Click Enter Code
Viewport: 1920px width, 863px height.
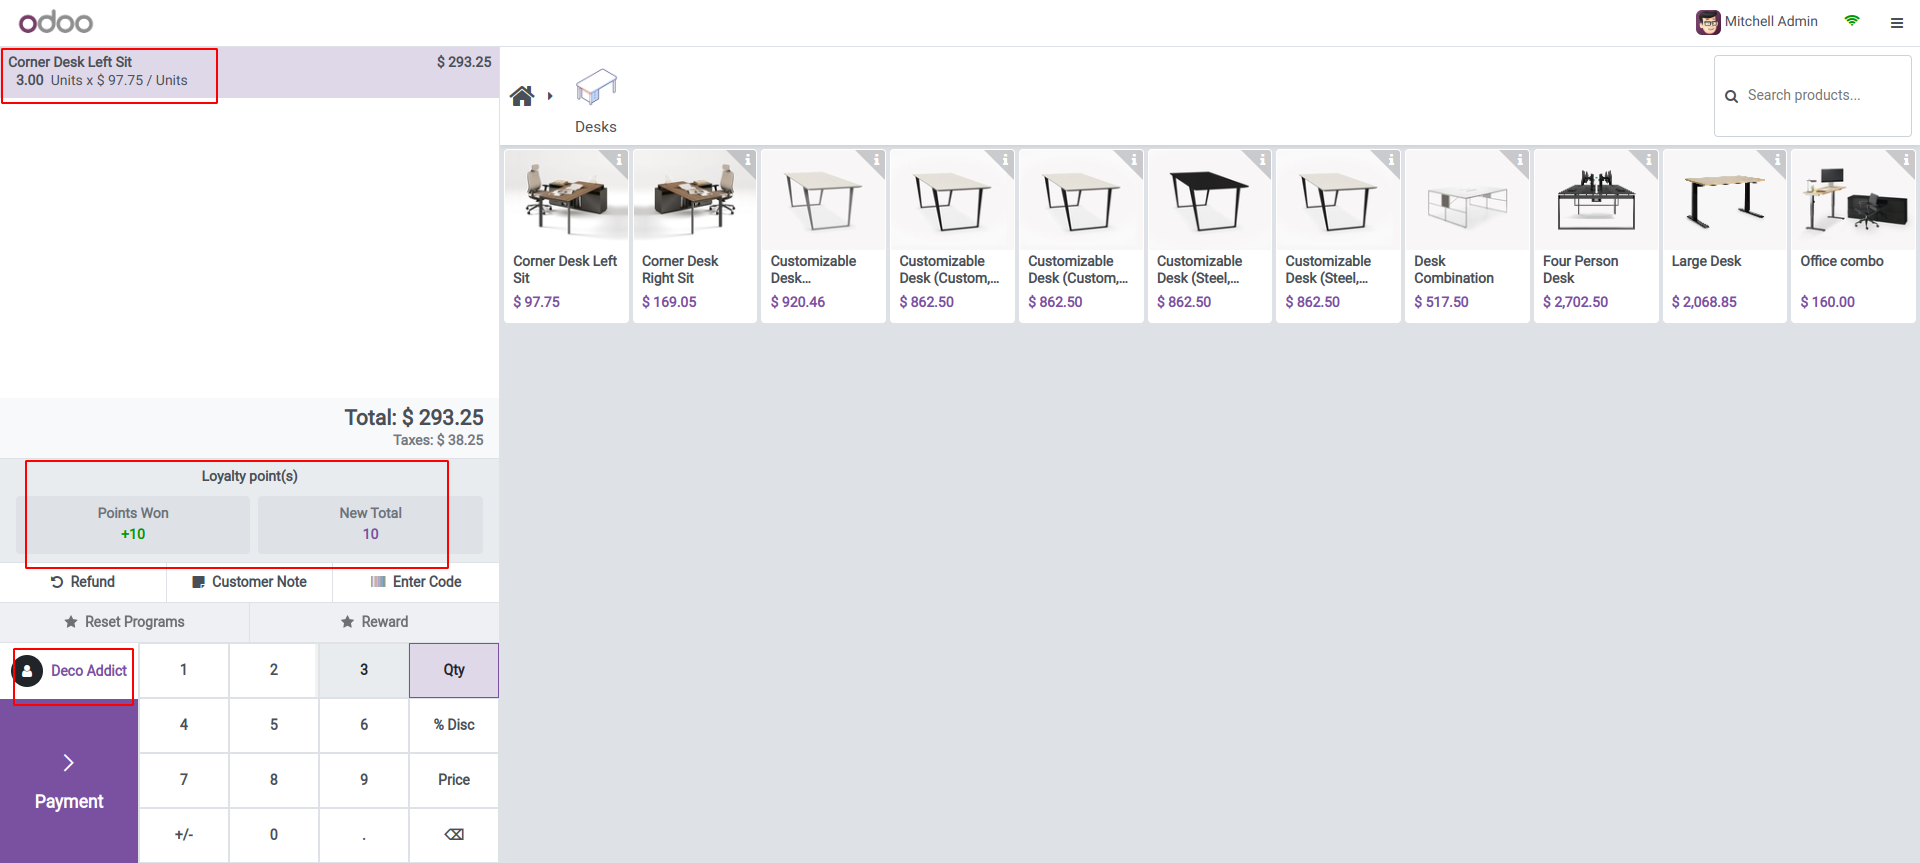pos(416,582)
